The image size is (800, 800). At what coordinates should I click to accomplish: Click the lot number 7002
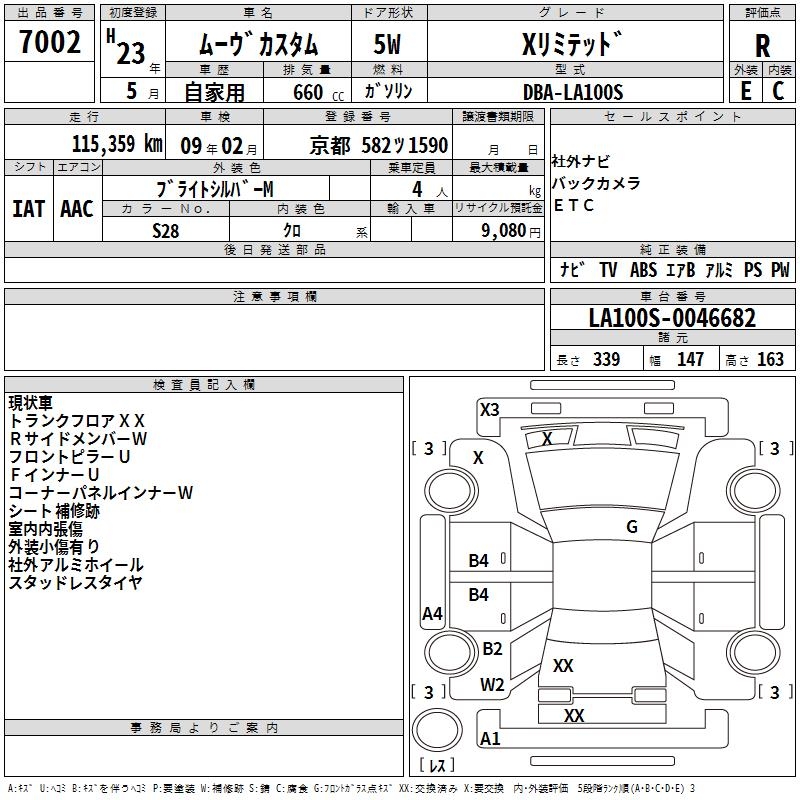50,42
